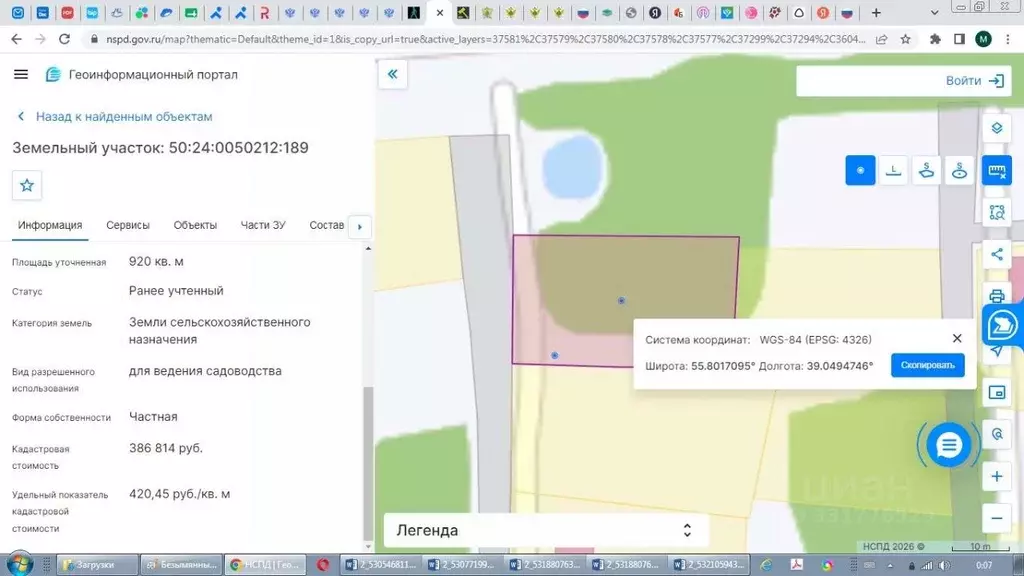This screenshot has height=576, width=1024.
Task: Open Internet Explorer from taskbar
Action: pyautogui.click(x=766, y=565)
